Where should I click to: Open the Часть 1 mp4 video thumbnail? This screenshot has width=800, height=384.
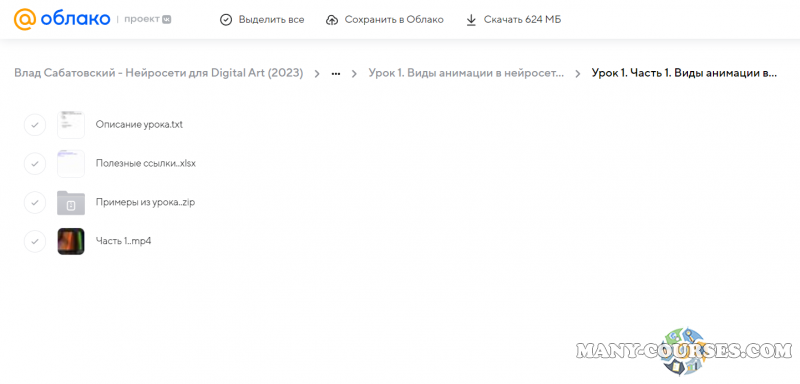coord(71,241)
